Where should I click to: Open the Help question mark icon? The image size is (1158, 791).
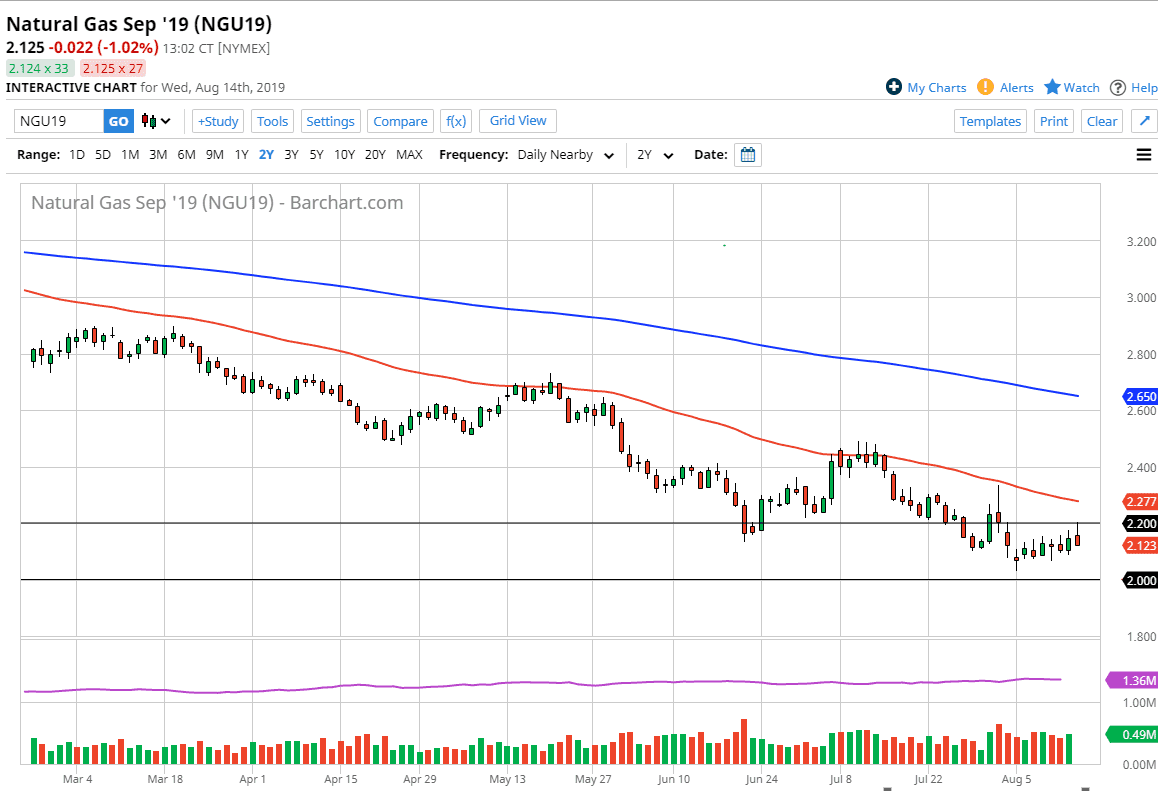tap(1118, 87)
